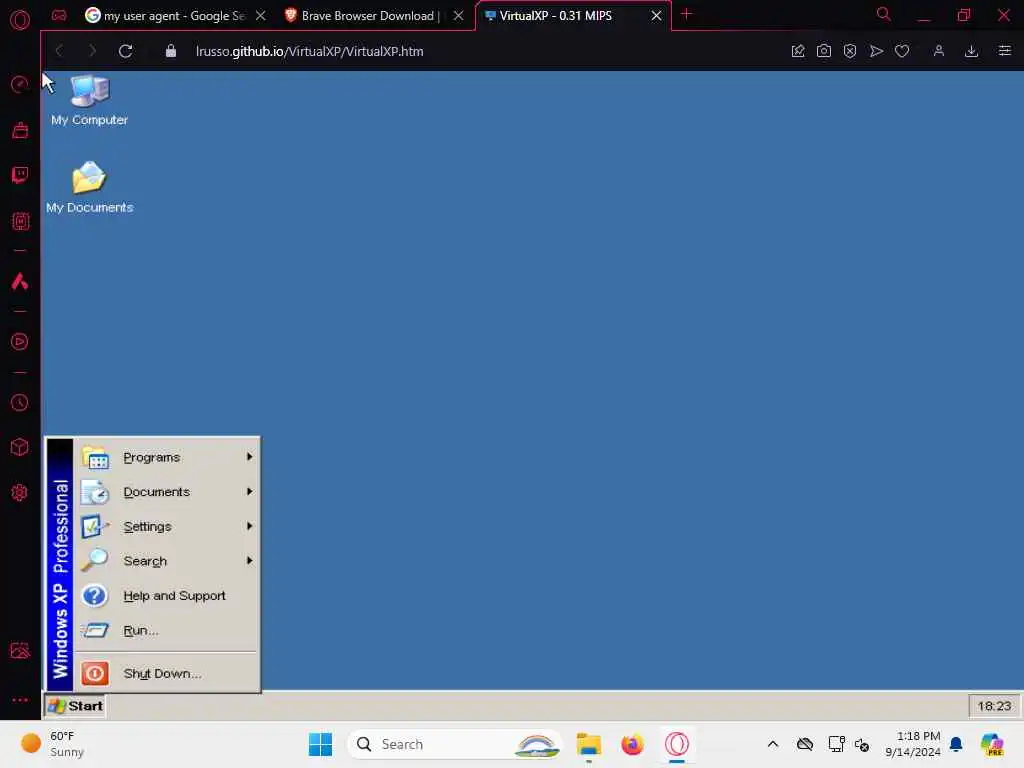Open the ad blocker shield icon
The height and width of the screenshot is (768, 1024).
click(850, 51)
